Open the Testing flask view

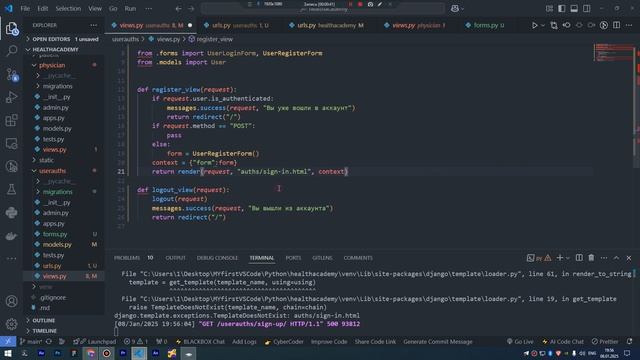[11, 189]
